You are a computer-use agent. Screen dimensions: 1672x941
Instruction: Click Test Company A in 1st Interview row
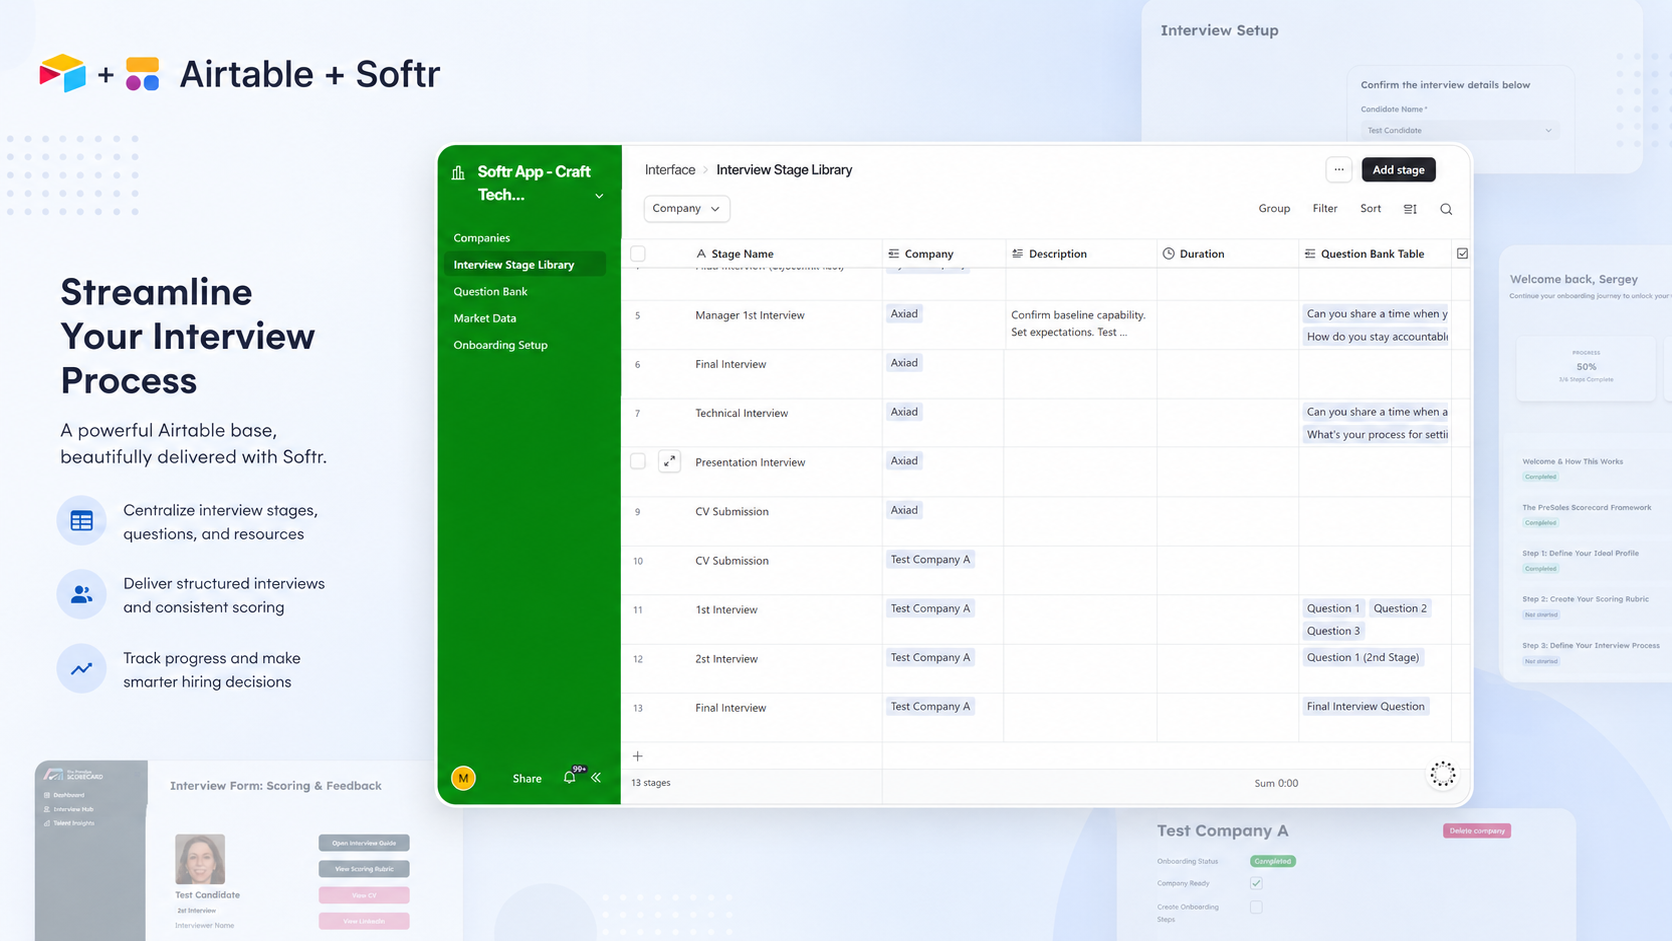coord(930,608)
